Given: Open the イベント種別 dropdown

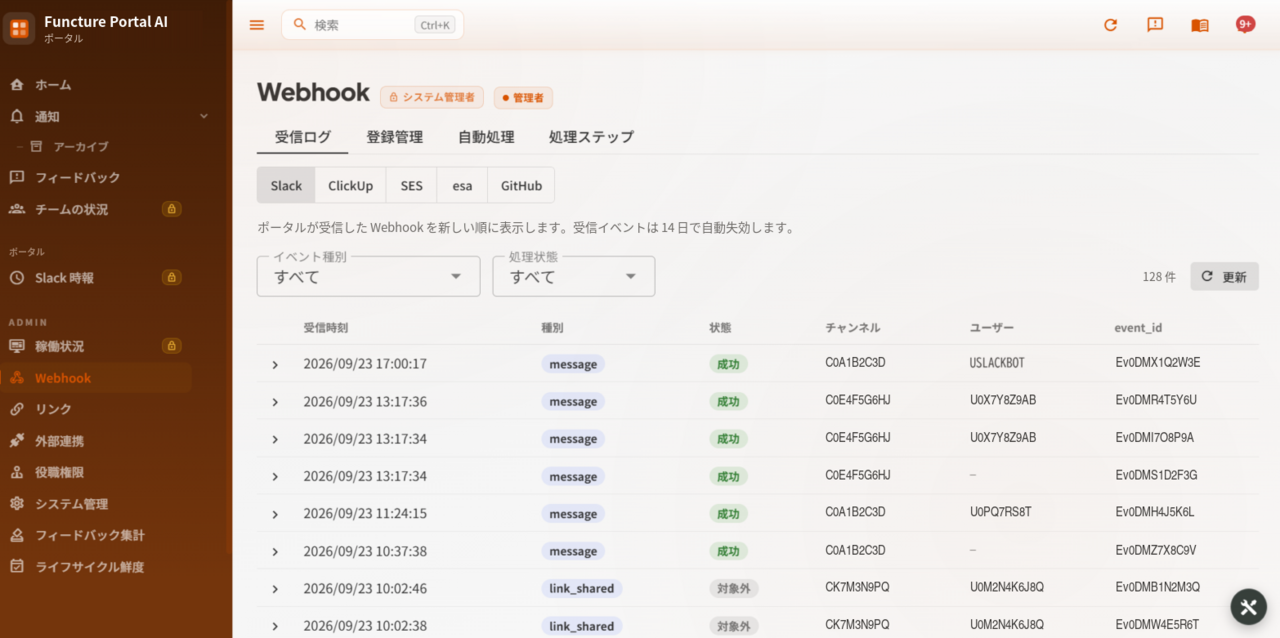Looking at the screenshot, I should pos(369,276).
